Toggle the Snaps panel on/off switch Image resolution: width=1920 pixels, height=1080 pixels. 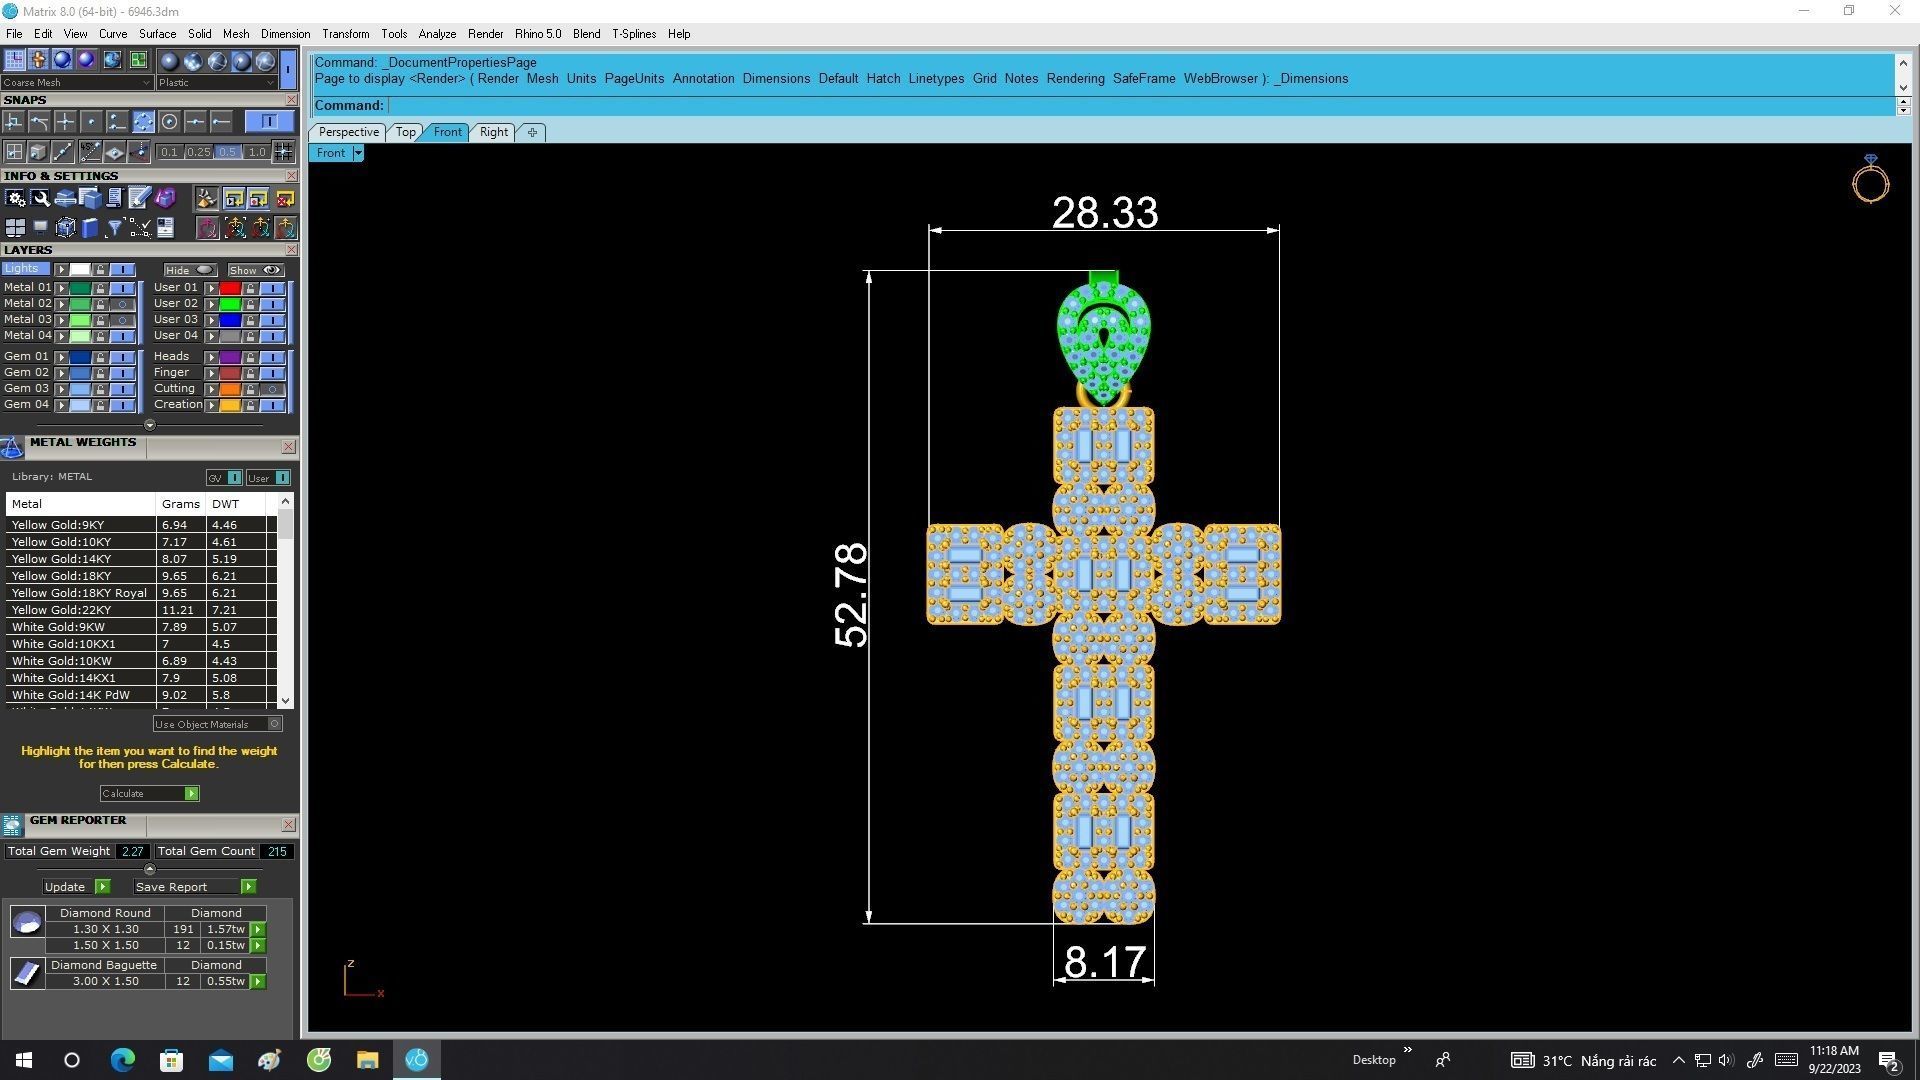pyautogui.click(x=269, y=121)
